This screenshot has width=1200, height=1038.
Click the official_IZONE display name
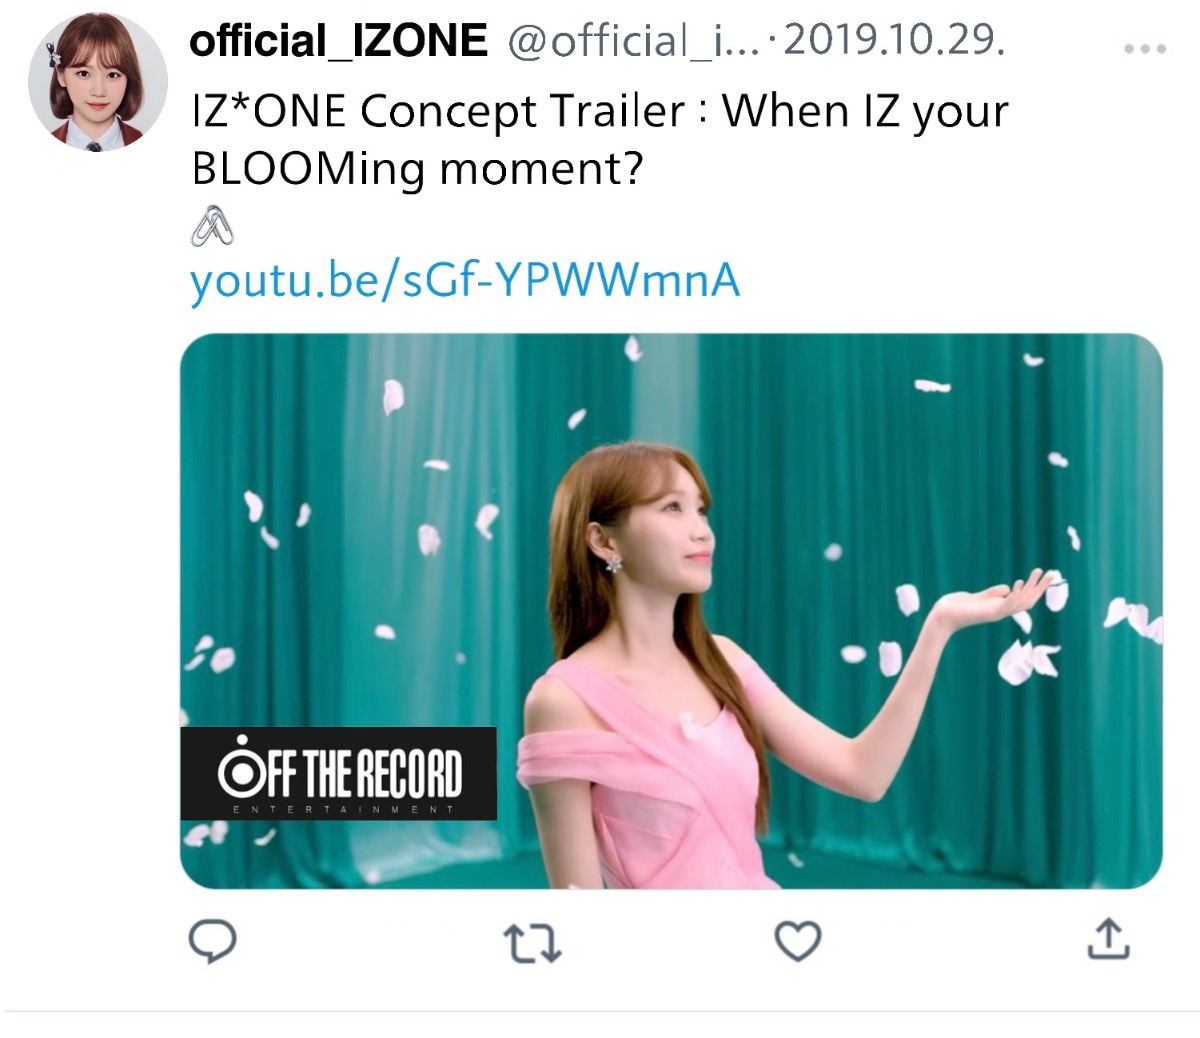pos(338,41)
